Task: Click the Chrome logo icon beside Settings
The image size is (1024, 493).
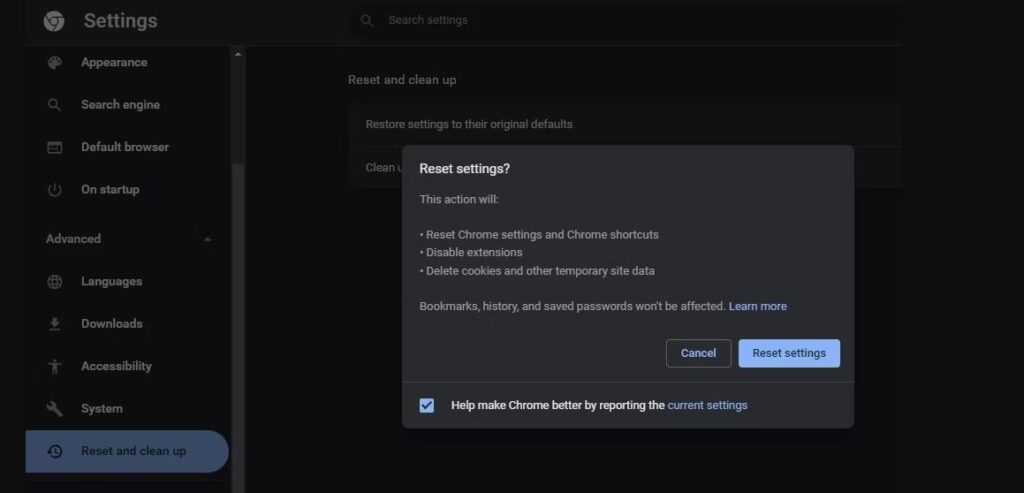Action: [x=54, y=21]
